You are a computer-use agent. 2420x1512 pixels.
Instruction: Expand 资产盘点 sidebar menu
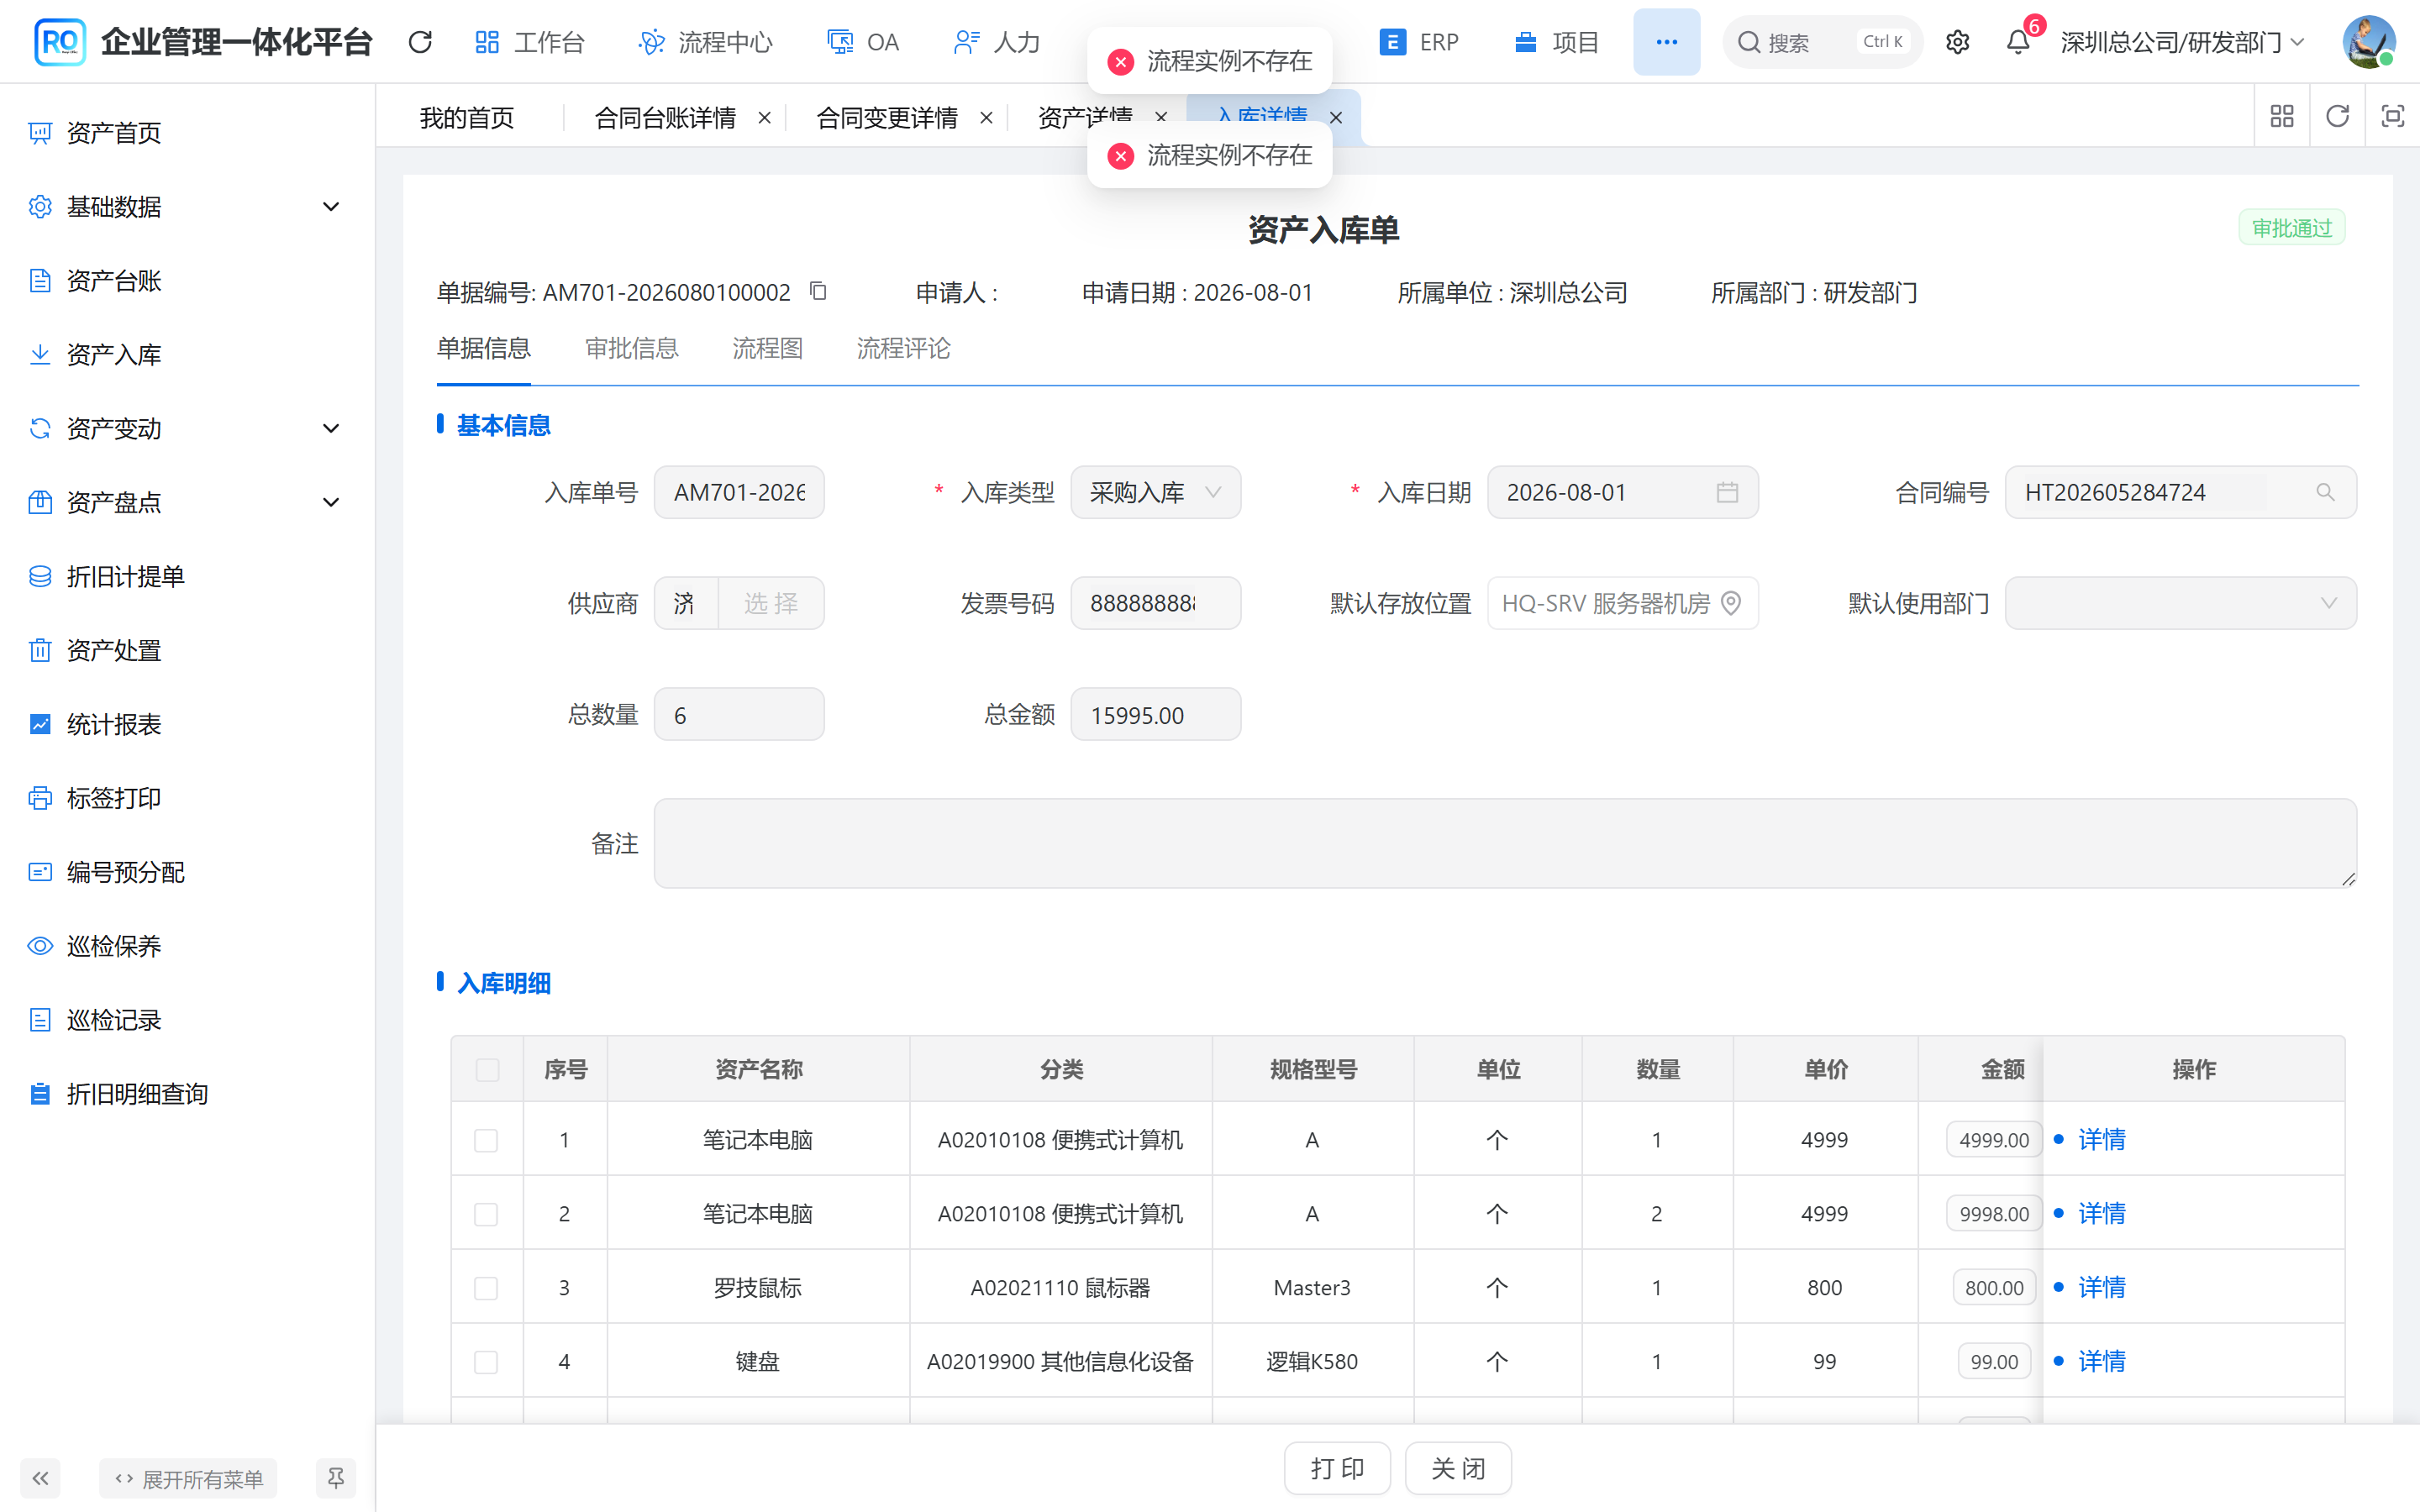coord(186,502)
